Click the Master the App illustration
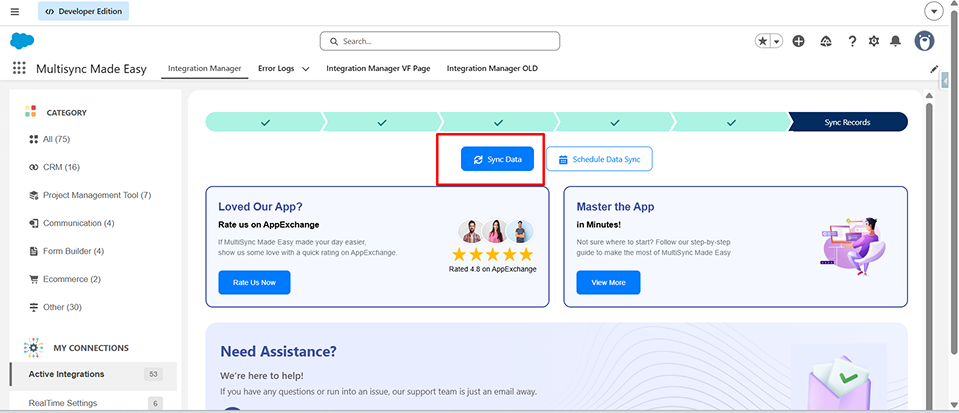The height and width of the screenshot is (413, 959). [853, 245]
